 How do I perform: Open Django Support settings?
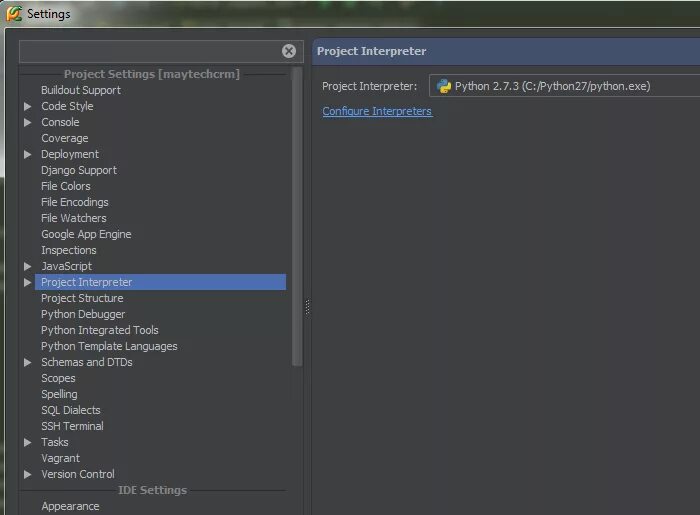79,170
